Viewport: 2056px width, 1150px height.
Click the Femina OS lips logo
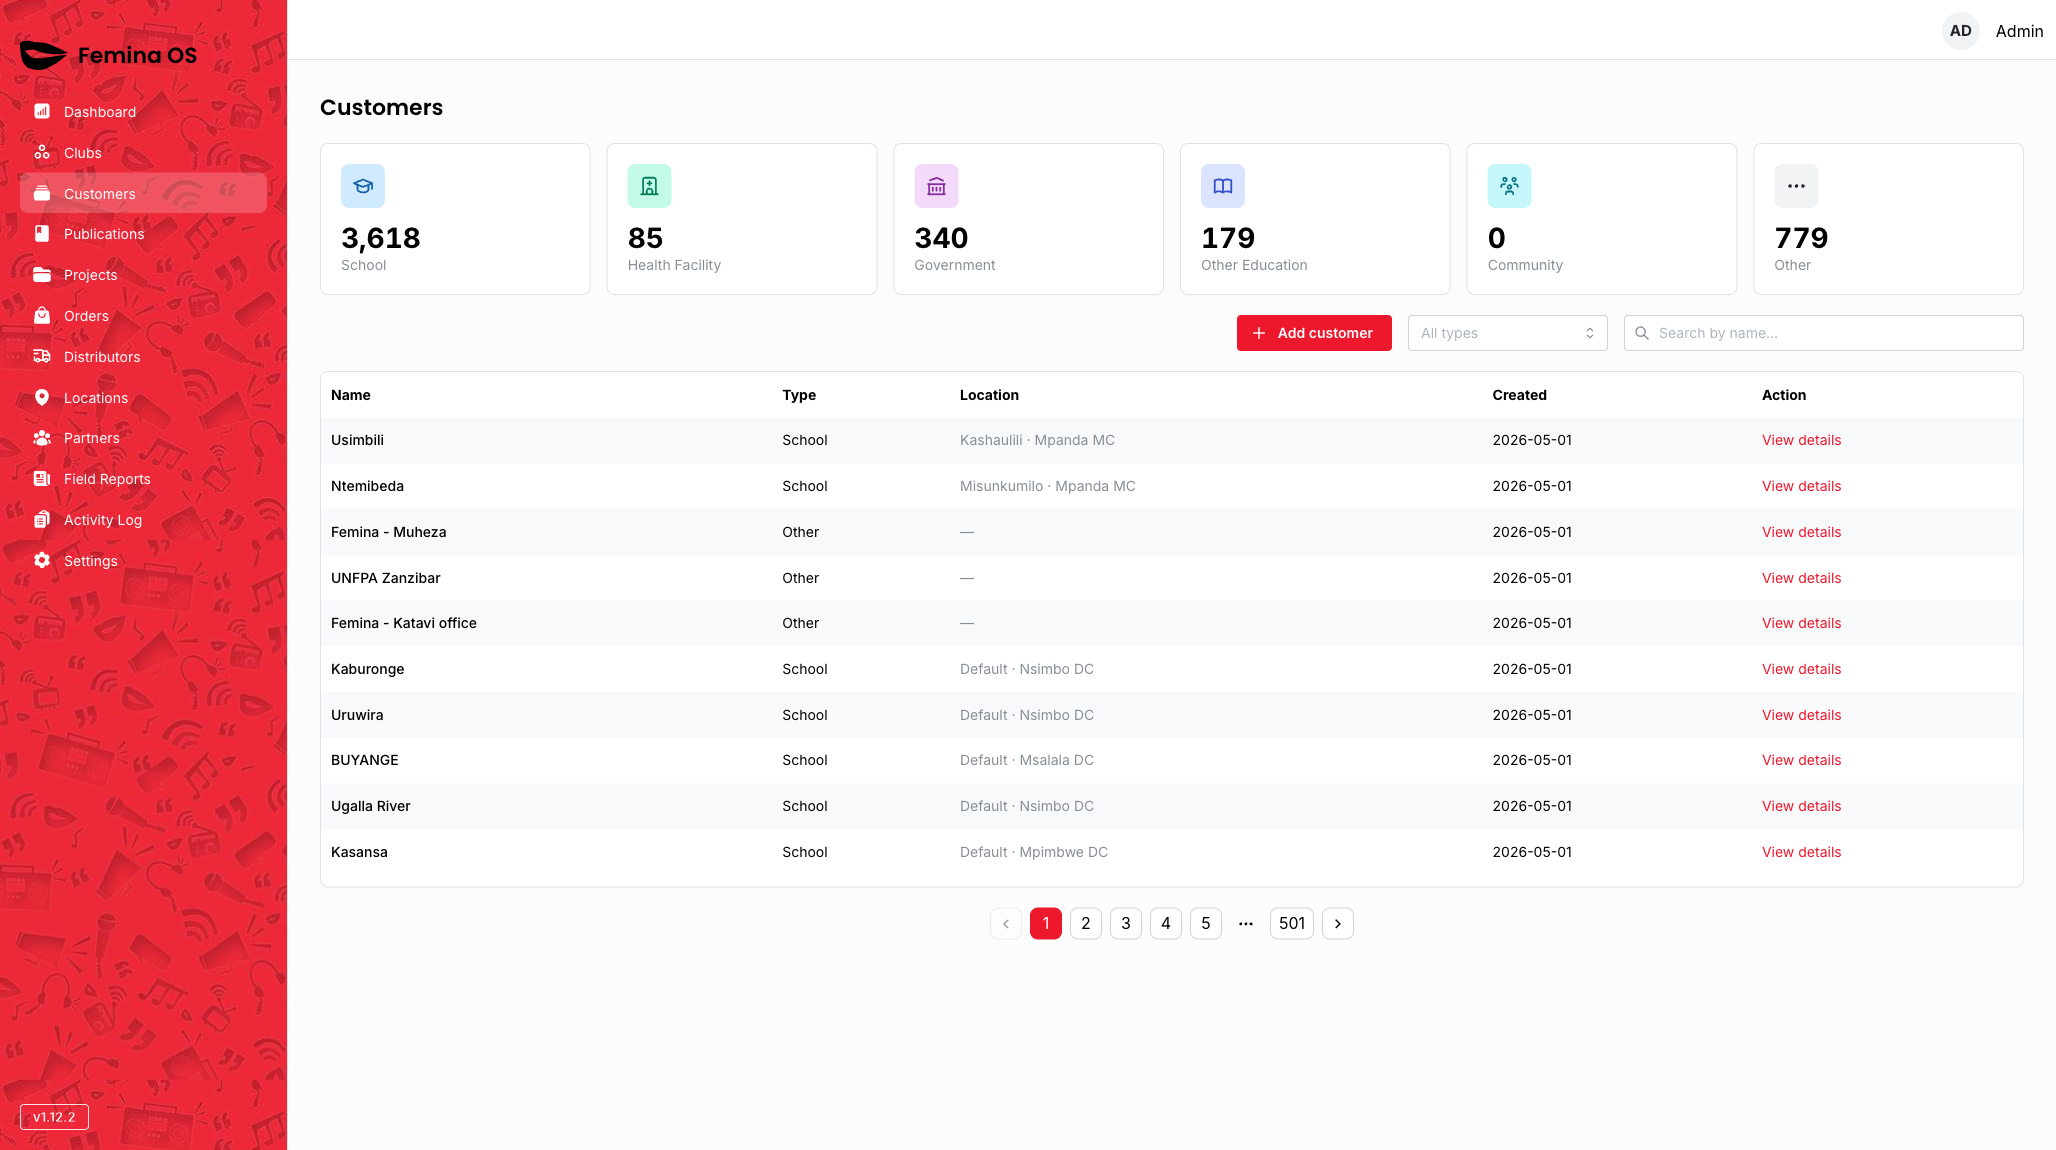click(43, 55)
